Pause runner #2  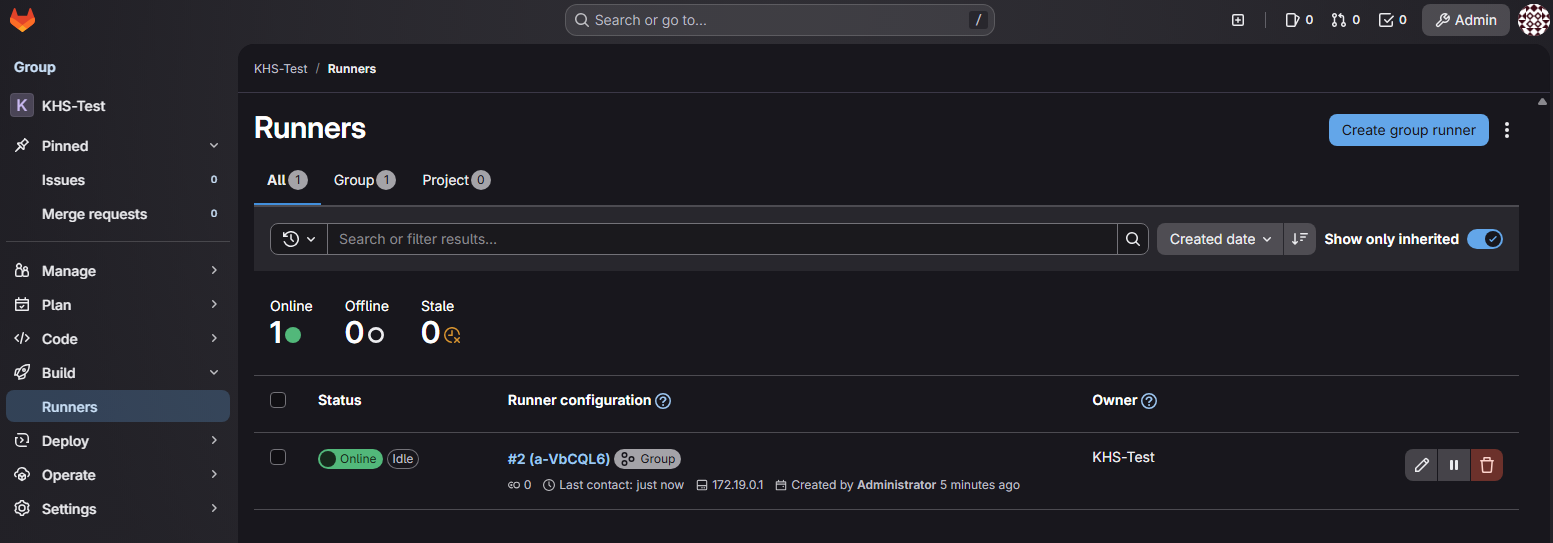(x=1454, y=465)
